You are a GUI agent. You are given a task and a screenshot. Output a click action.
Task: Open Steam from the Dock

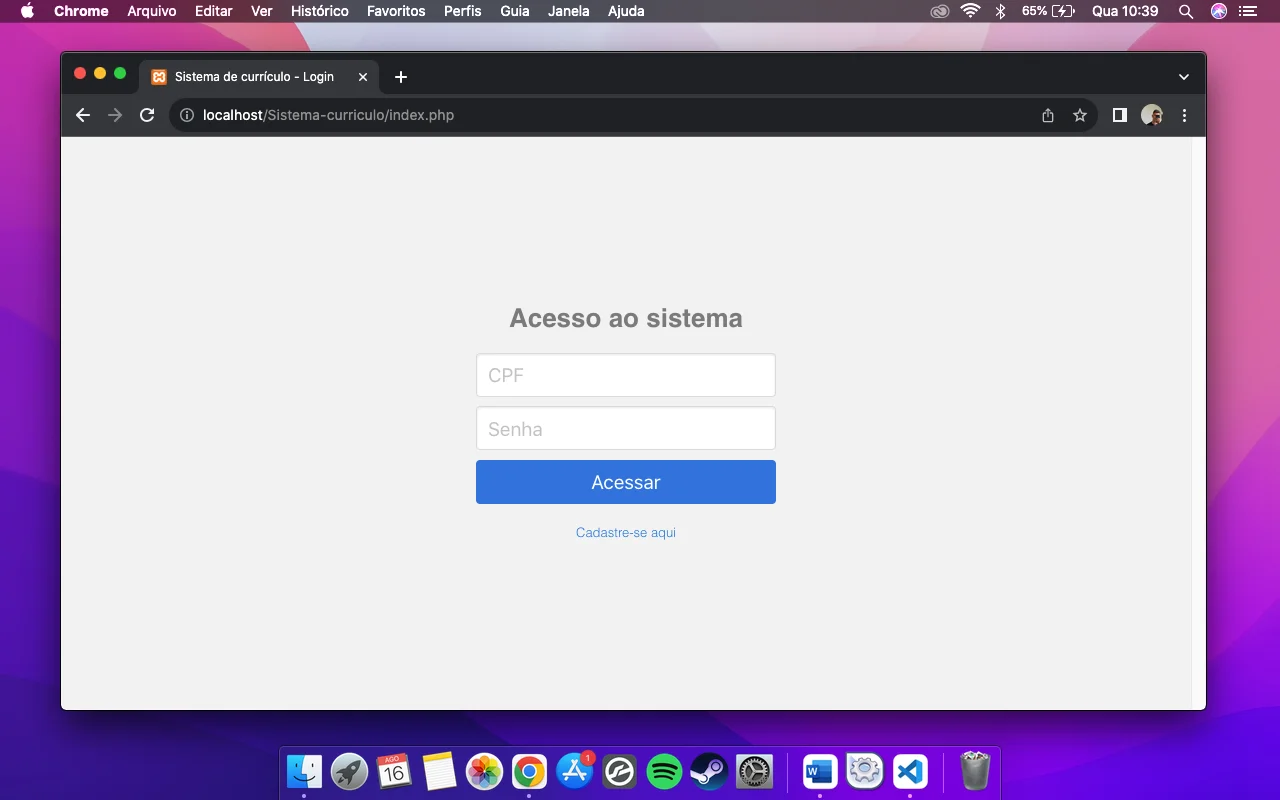[709, 771]
